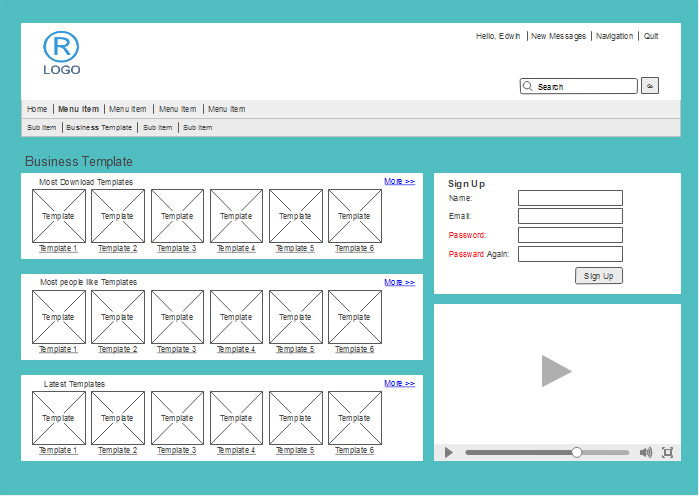This screenshot has width=699, height=496.
Task: Open Template 3 thumbnail in Most Download row
Action: [x=177, y=216]
